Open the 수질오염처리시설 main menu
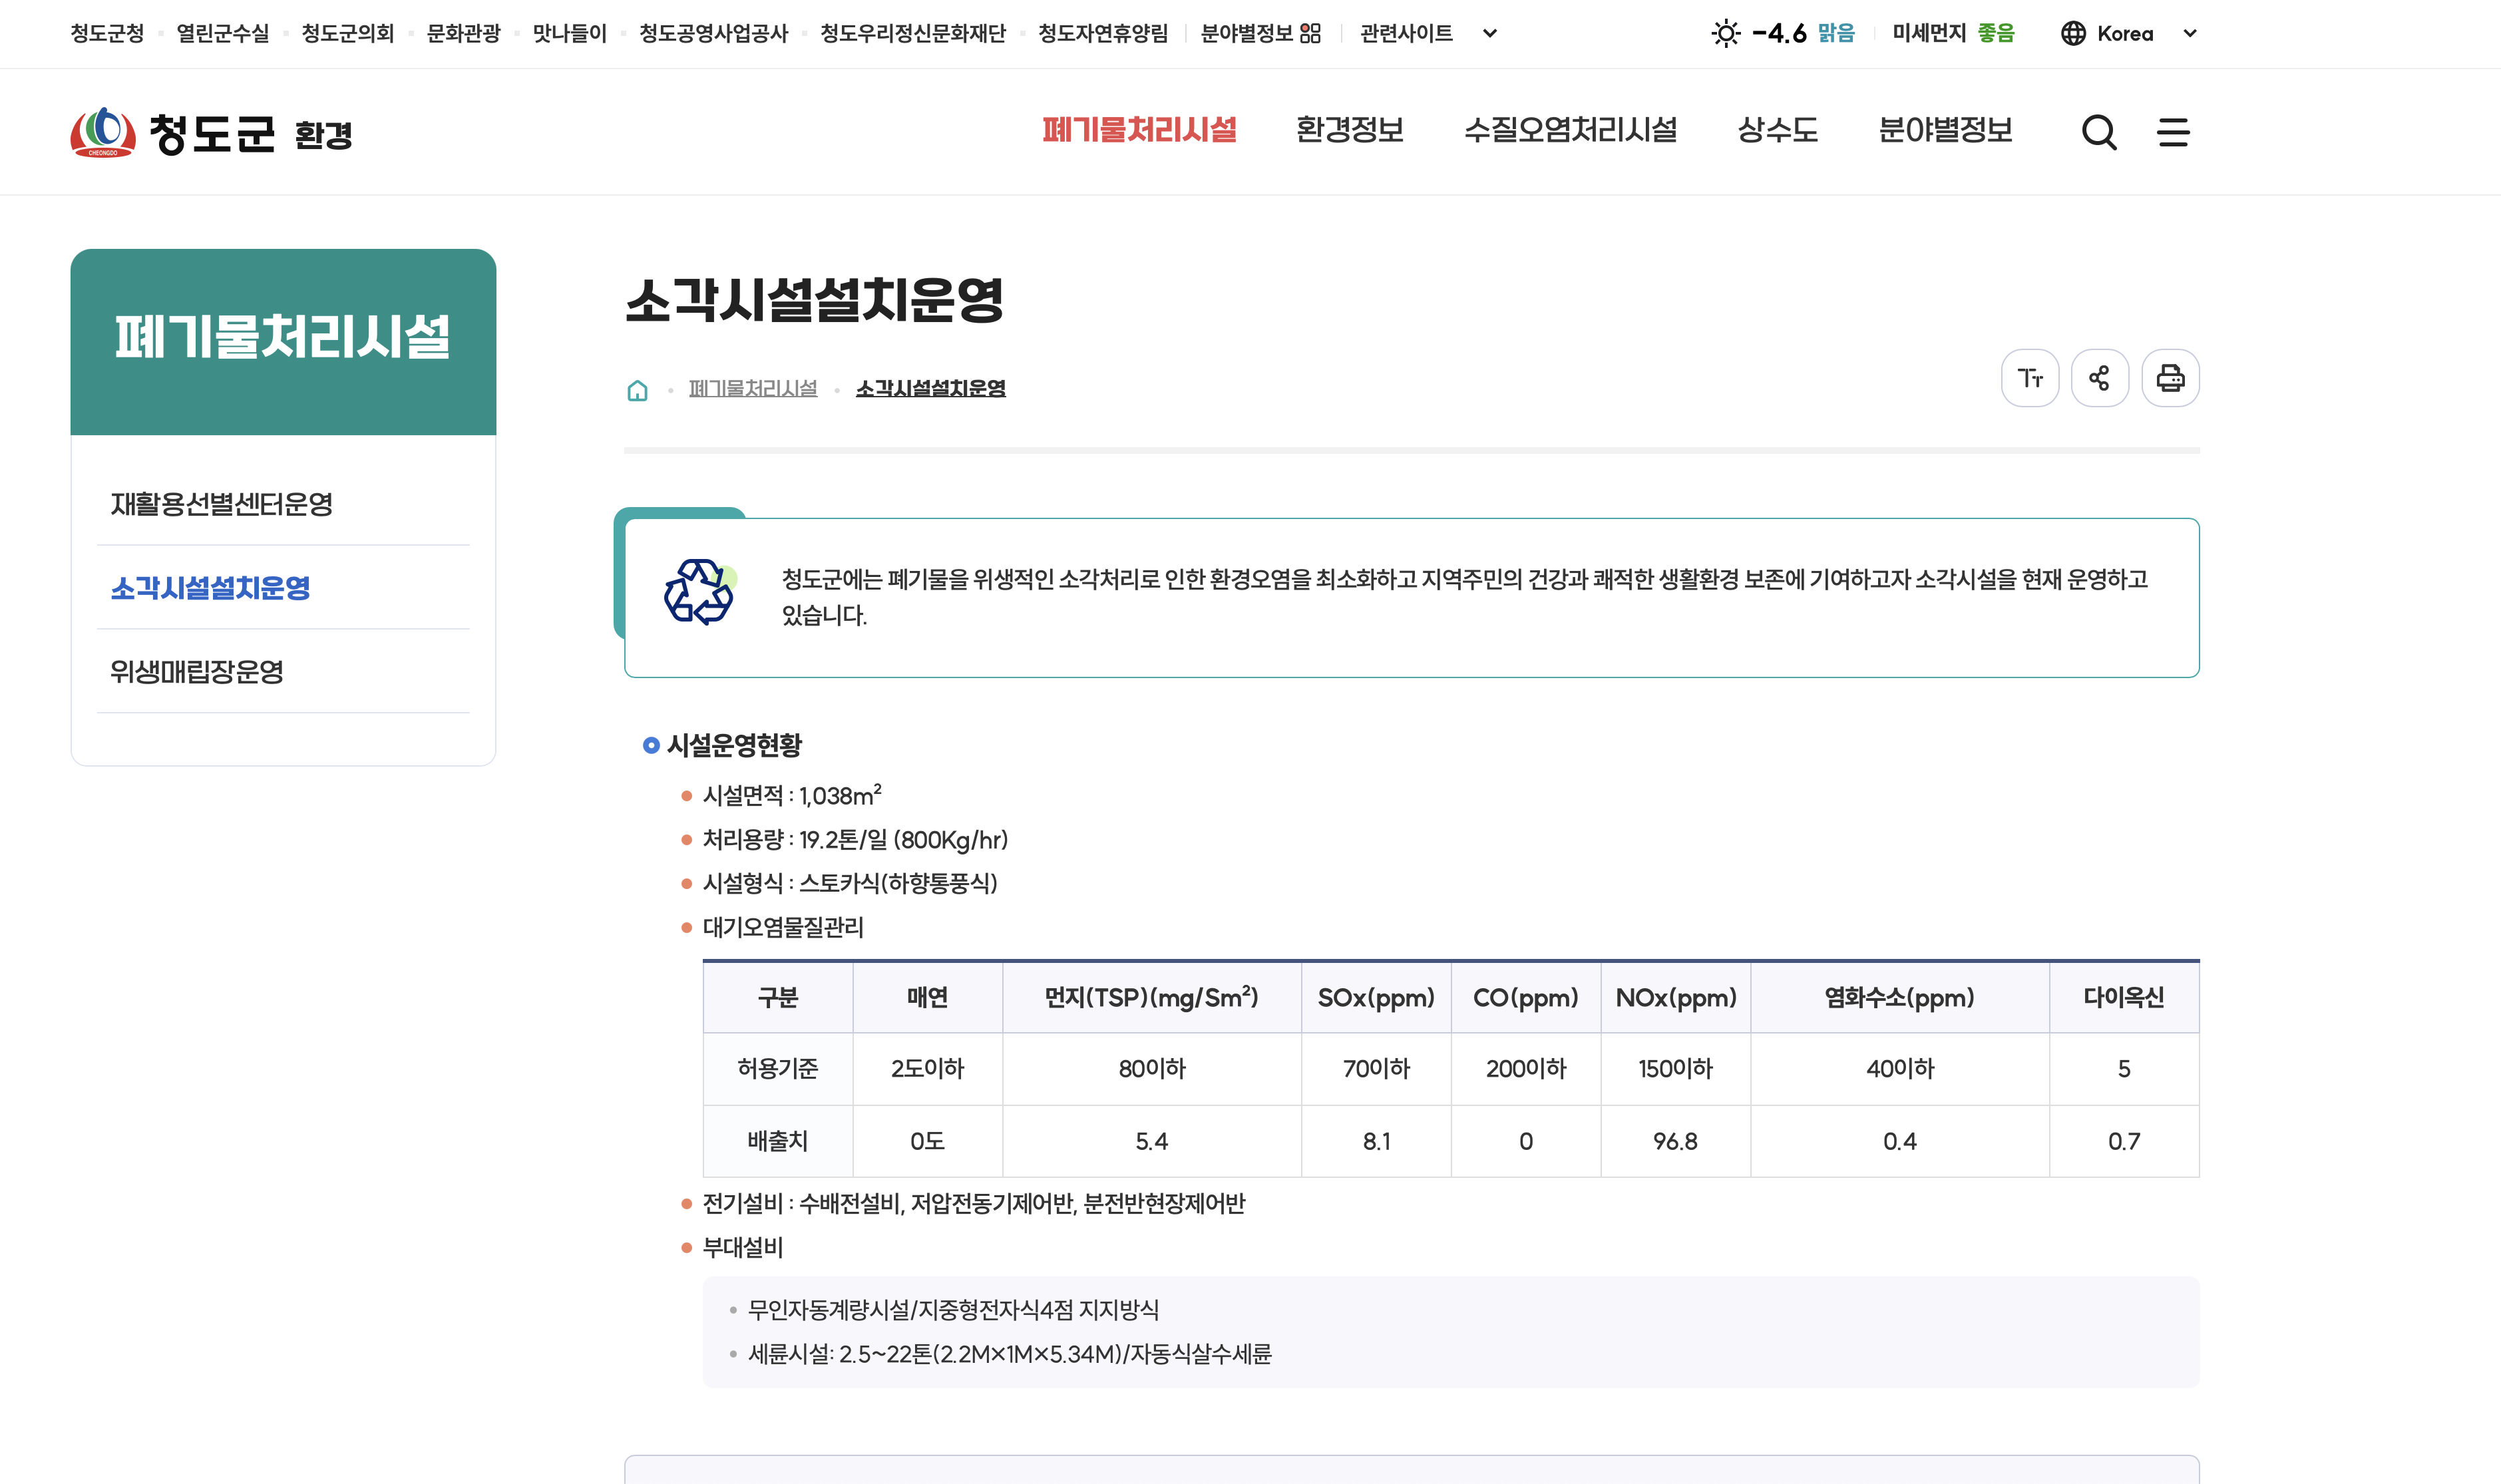The width and height of the screenshot is (2501, 1484). point(1570,130)
